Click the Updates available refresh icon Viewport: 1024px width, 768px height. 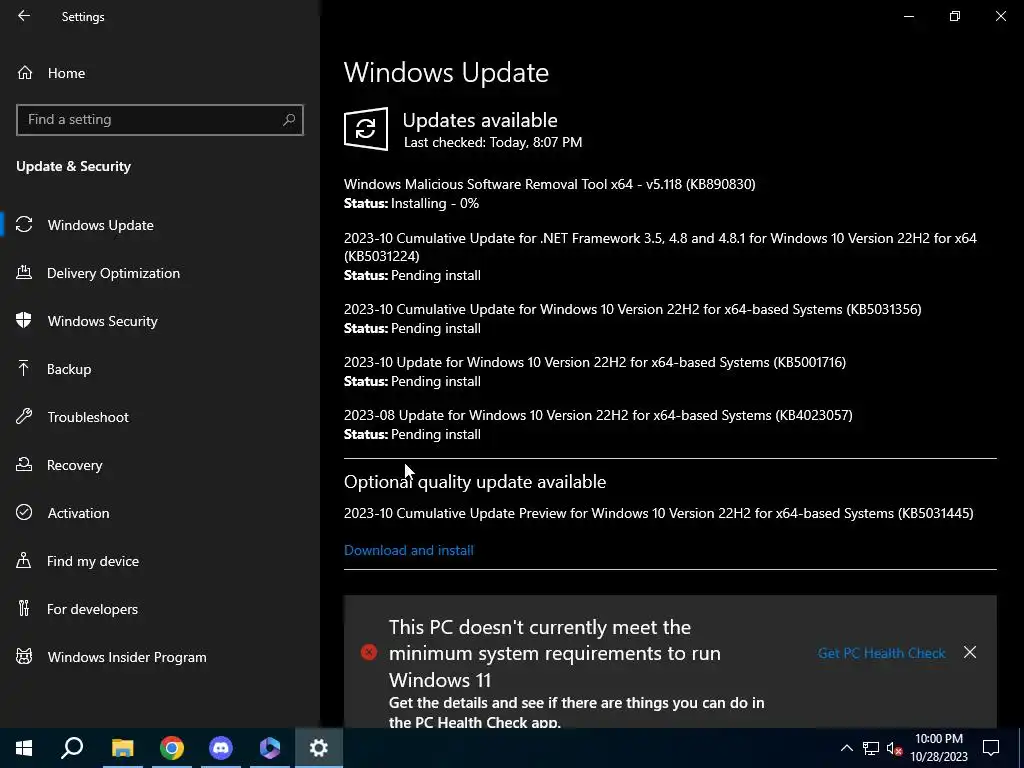(x=366, y=129)
